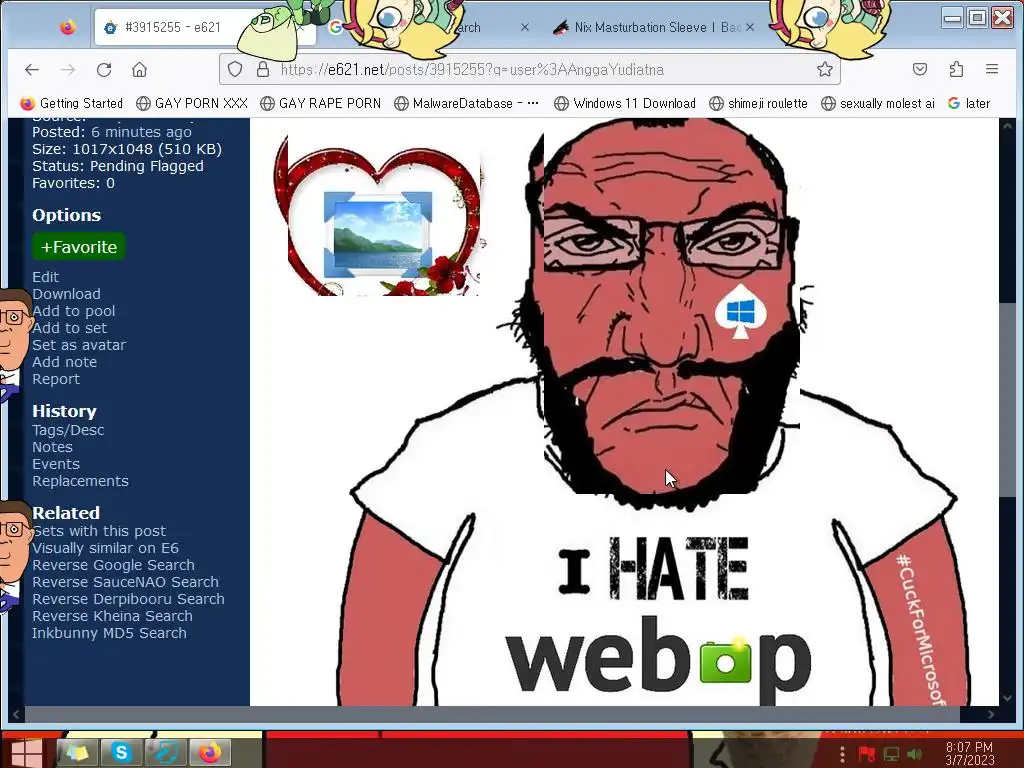Choose Add to set
Image resolution: width=1024 pixels, height=768 pixels.
69,328
